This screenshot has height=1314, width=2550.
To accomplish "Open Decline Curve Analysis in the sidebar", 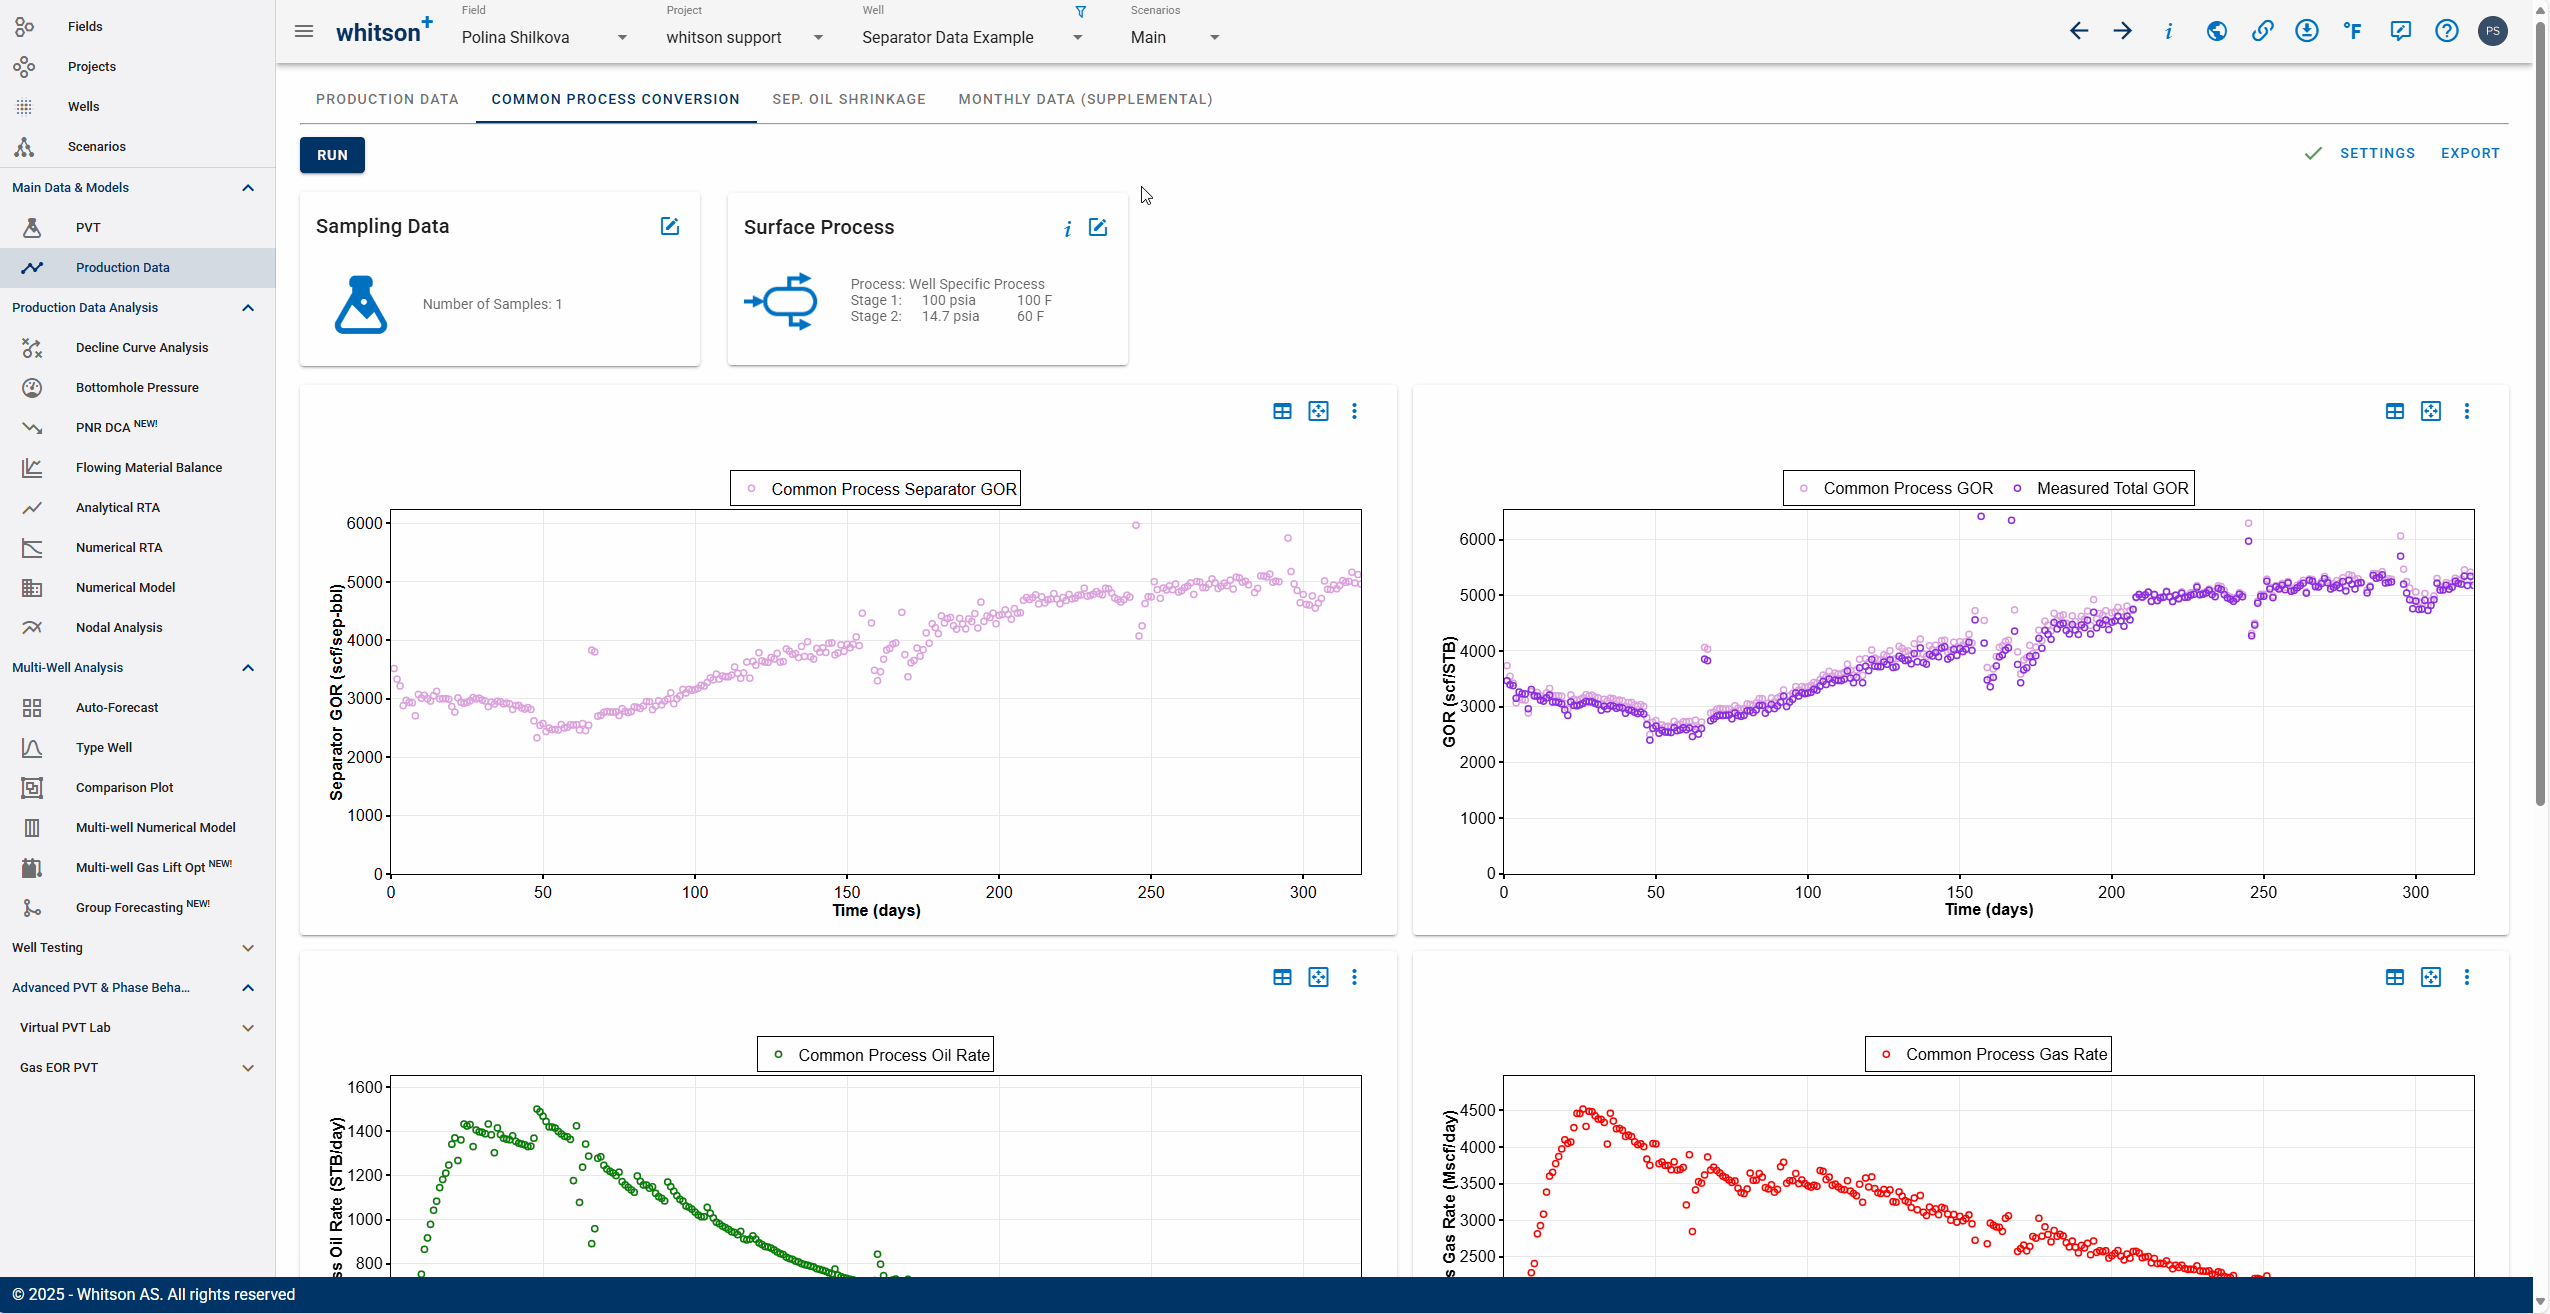I will pos(138,347).
